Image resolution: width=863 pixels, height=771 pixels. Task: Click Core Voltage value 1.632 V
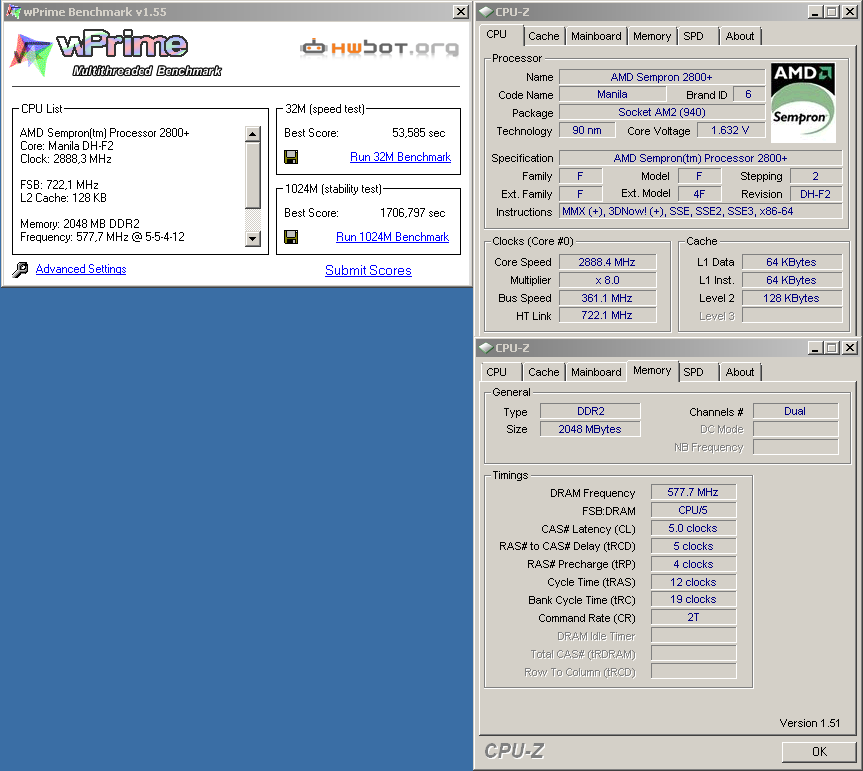click(x=730, y=130)
